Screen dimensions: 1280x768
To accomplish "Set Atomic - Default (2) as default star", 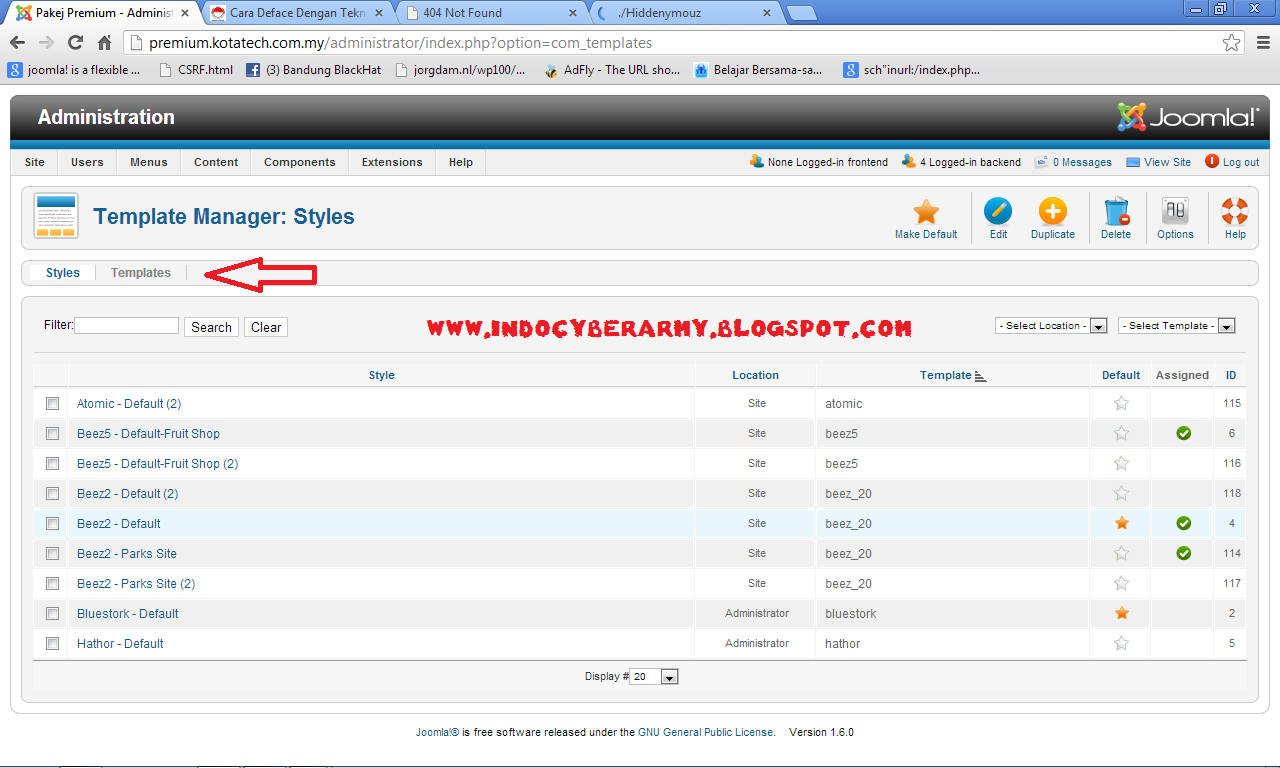I will (1121, 403).
